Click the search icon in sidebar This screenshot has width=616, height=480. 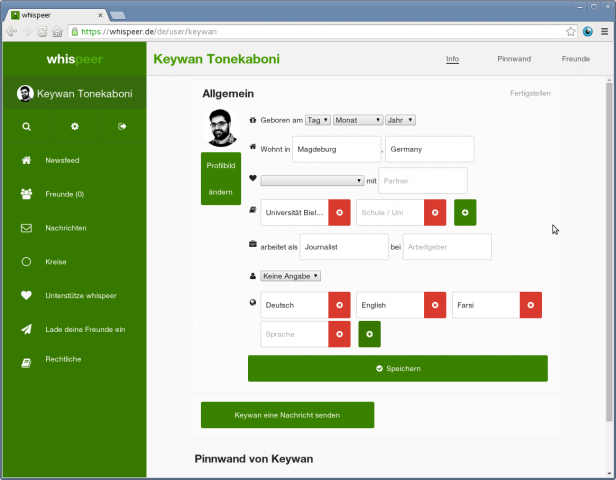[x=26, y=127]
